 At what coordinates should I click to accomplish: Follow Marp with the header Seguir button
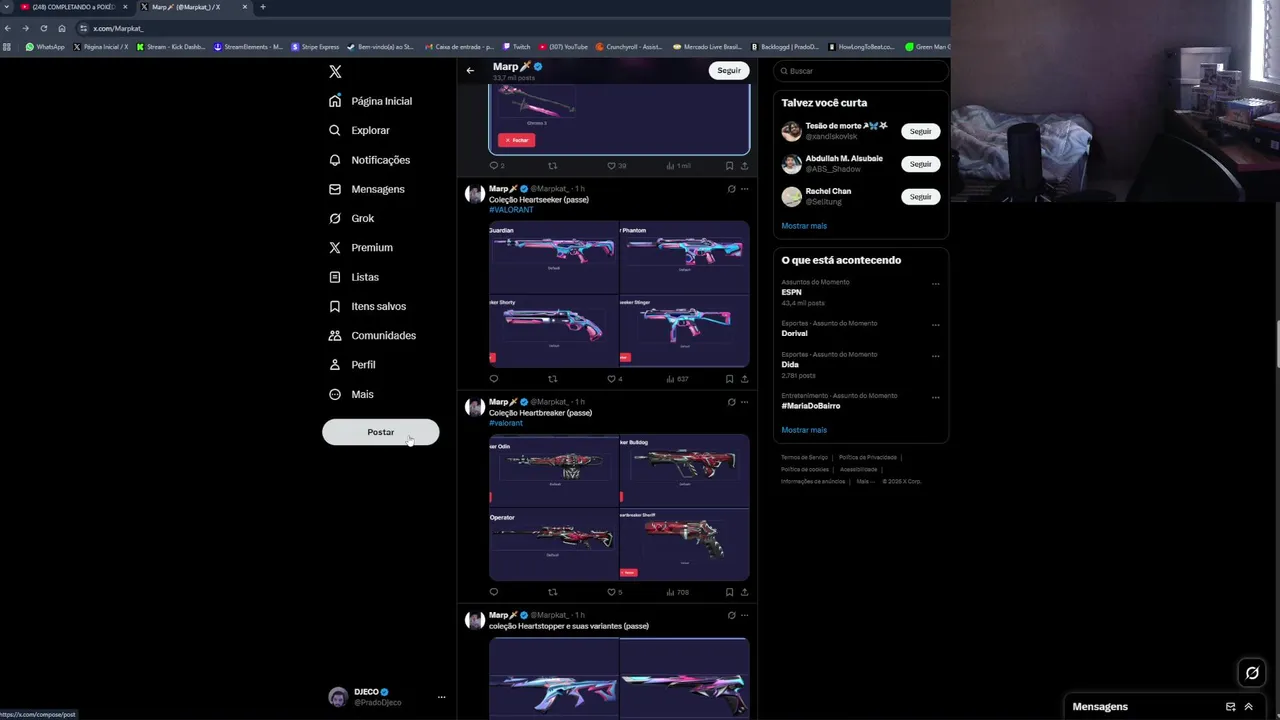[x=729, y=70]
